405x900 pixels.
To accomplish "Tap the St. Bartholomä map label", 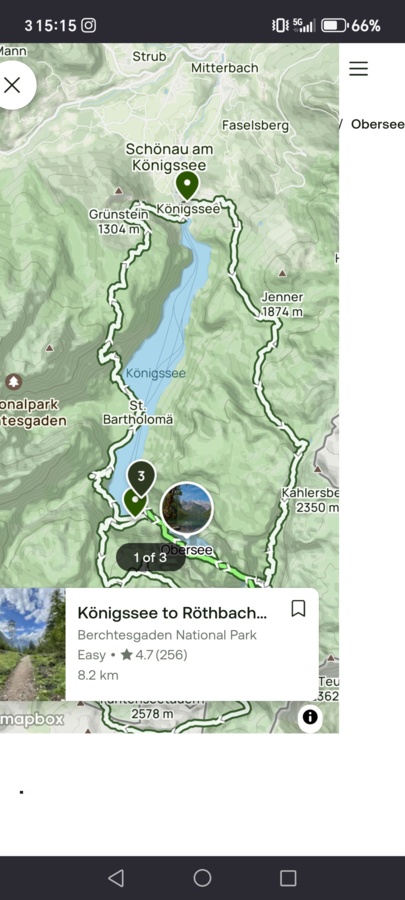I will click(x=138, y=413).
